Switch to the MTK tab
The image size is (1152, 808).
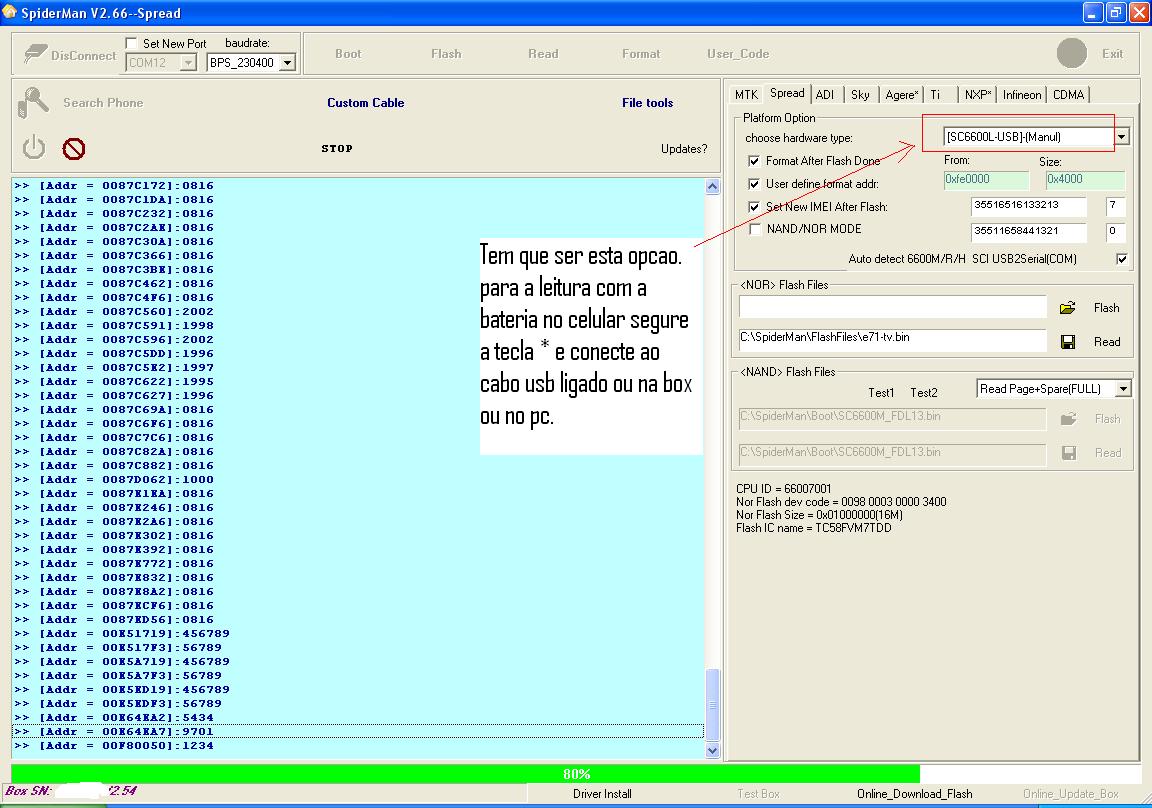[746, 95]
